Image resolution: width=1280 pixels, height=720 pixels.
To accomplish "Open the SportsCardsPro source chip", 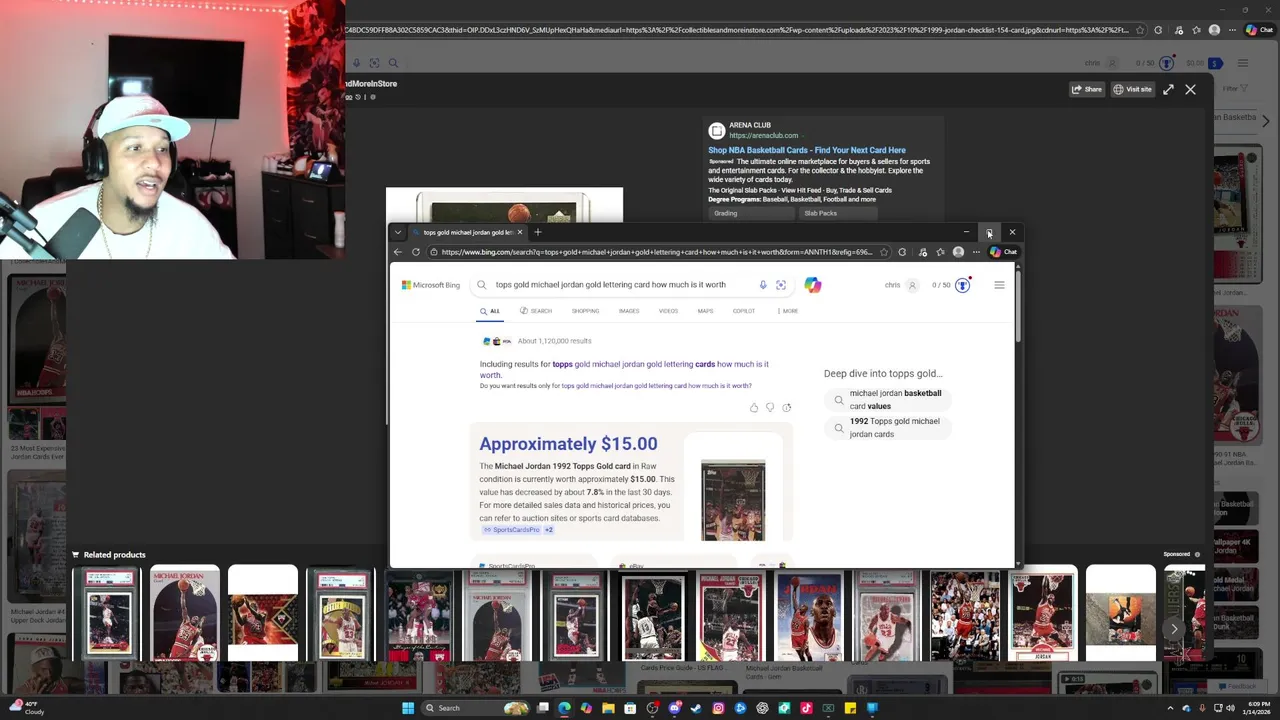I will [511, 529].
